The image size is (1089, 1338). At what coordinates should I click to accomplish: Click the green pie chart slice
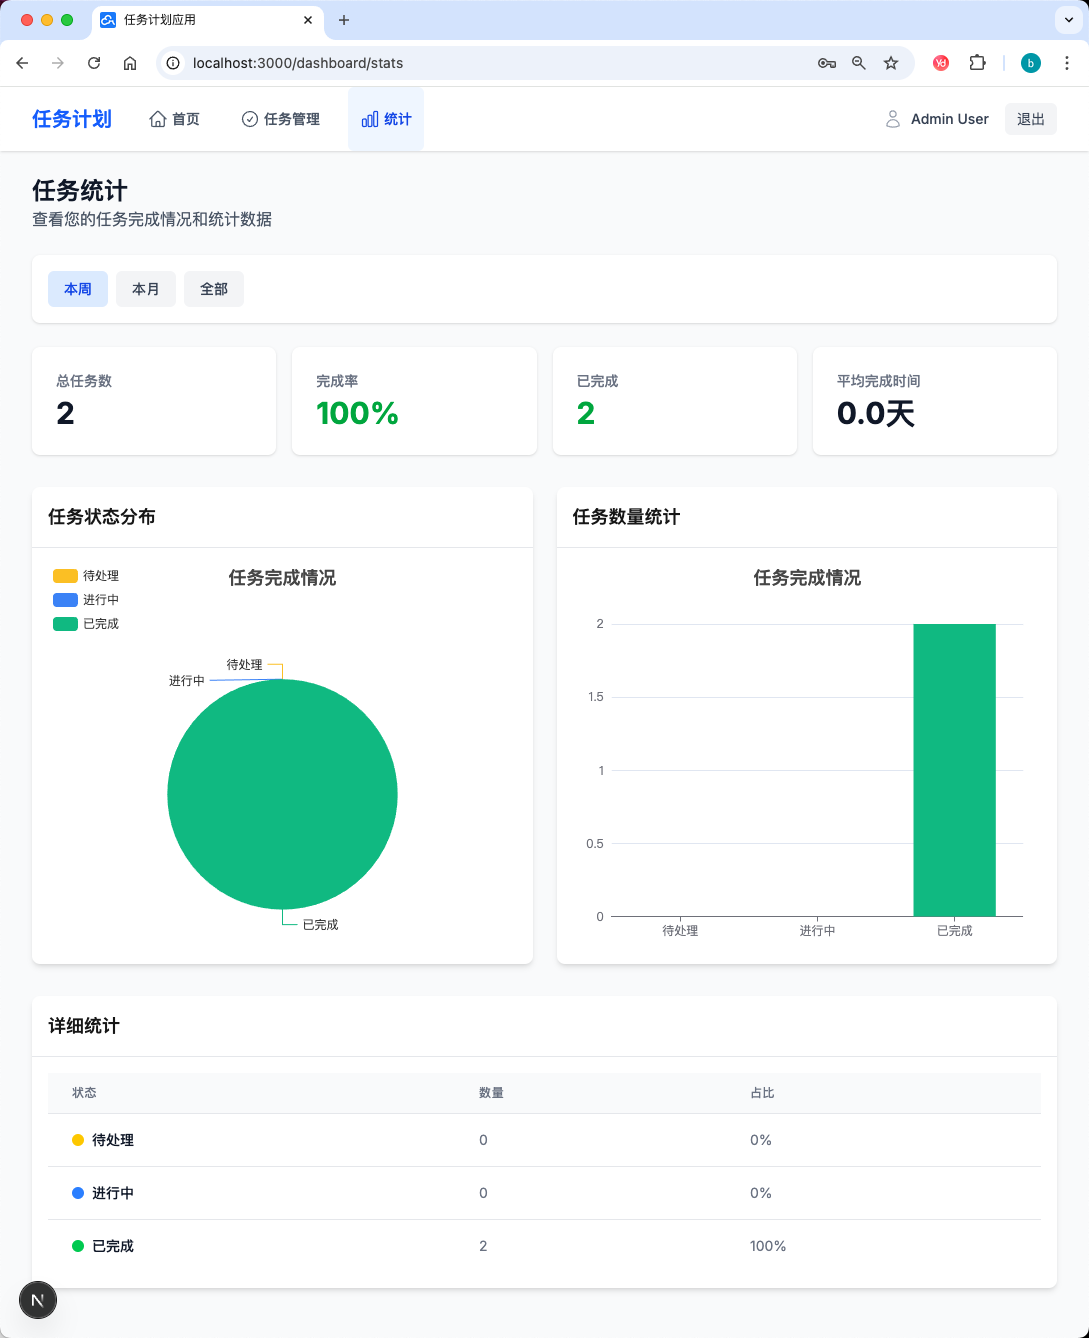(283, 794)
